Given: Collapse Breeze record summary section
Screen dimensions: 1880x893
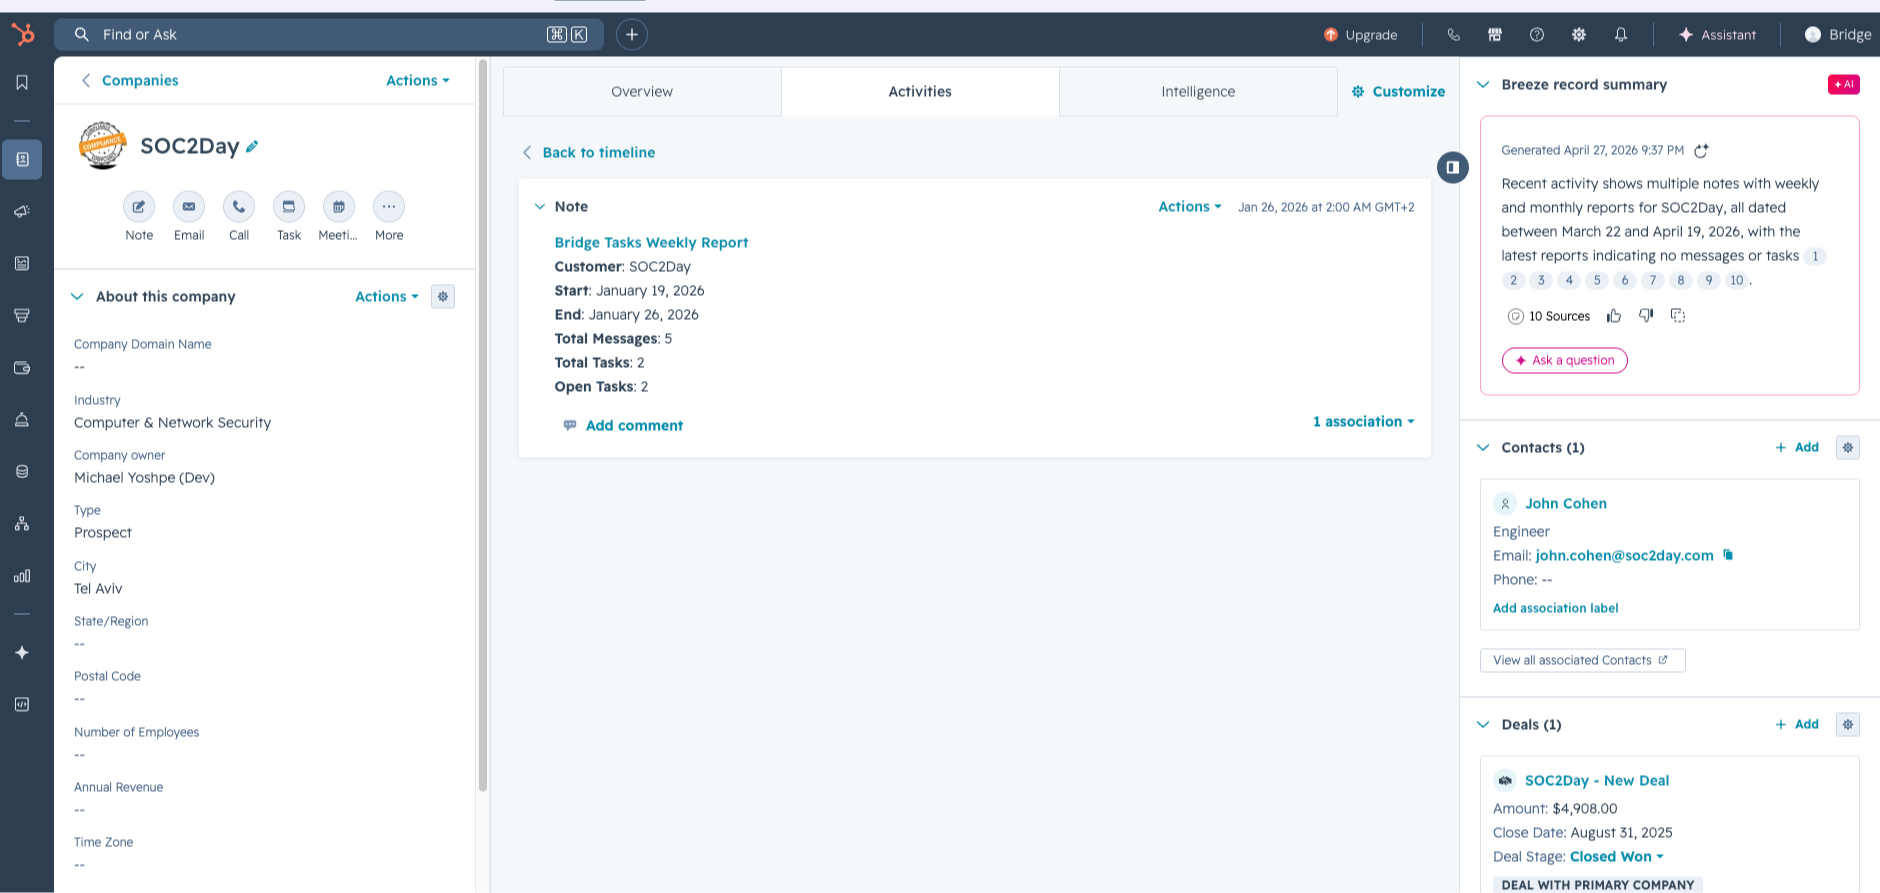Looking at the screenshot, I should click(x=1483, y=85).
